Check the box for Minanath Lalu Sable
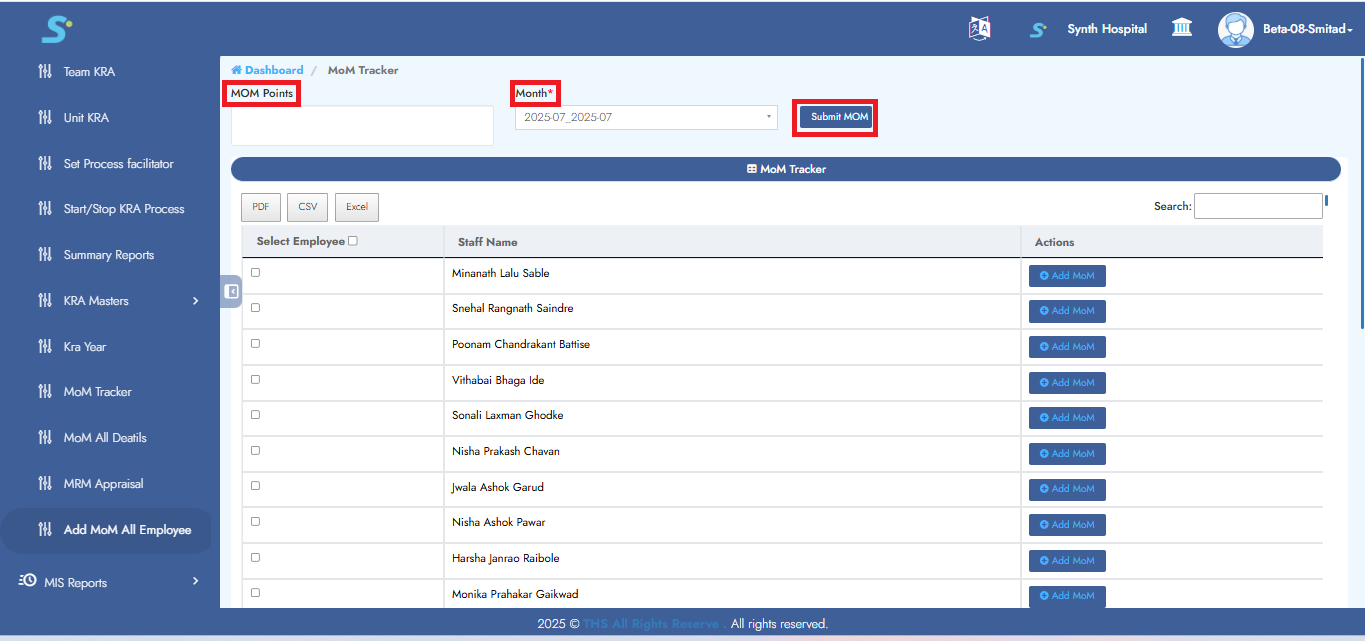This screenshot has height=641, width=1365. 255,272
